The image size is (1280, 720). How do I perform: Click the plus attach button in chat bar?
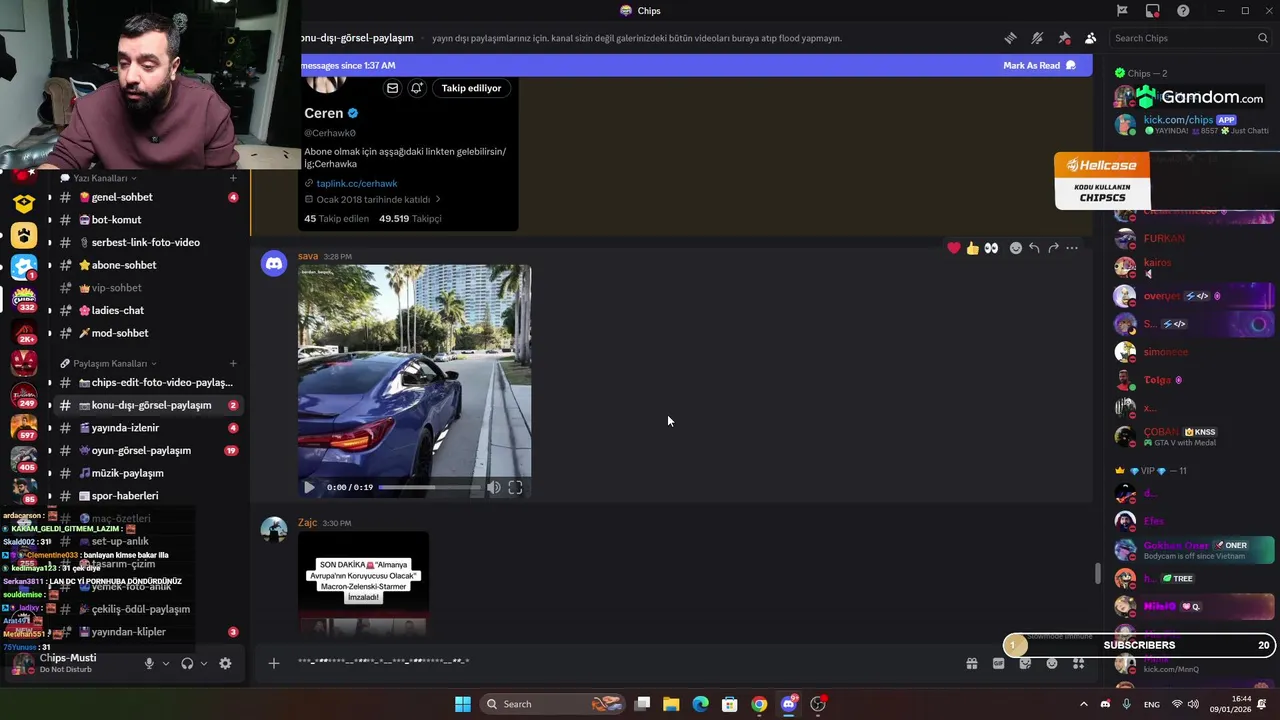(x=273, y=662)
